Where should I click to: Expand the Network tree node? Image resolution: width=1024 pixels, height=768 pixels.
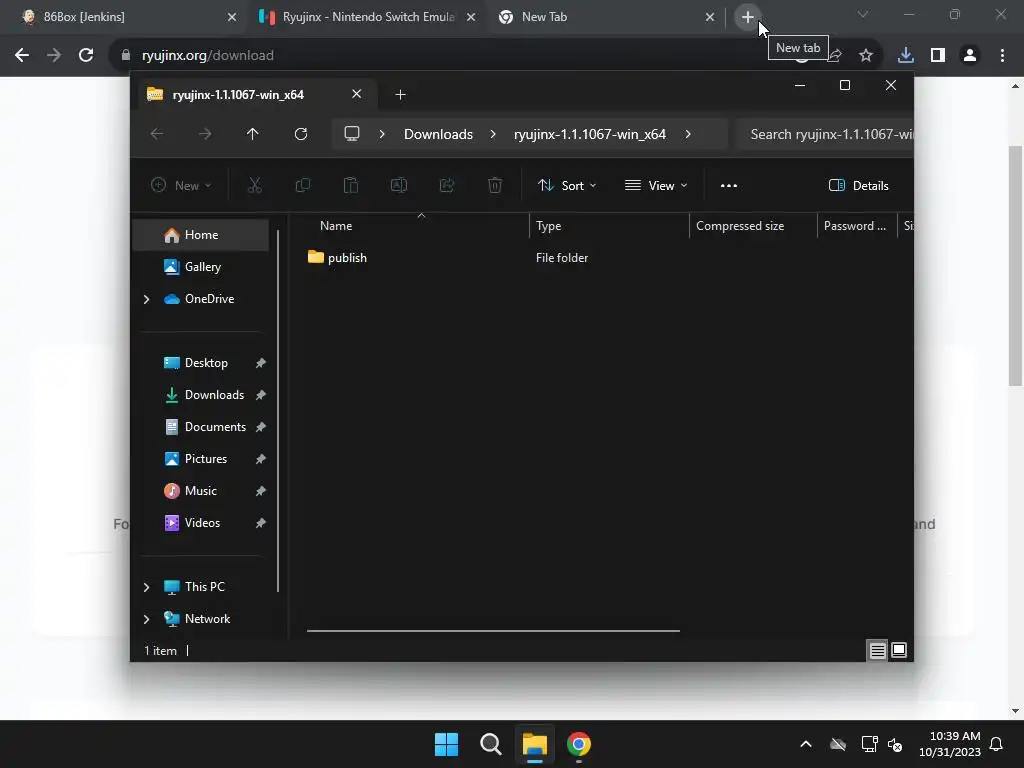[146, 619]
